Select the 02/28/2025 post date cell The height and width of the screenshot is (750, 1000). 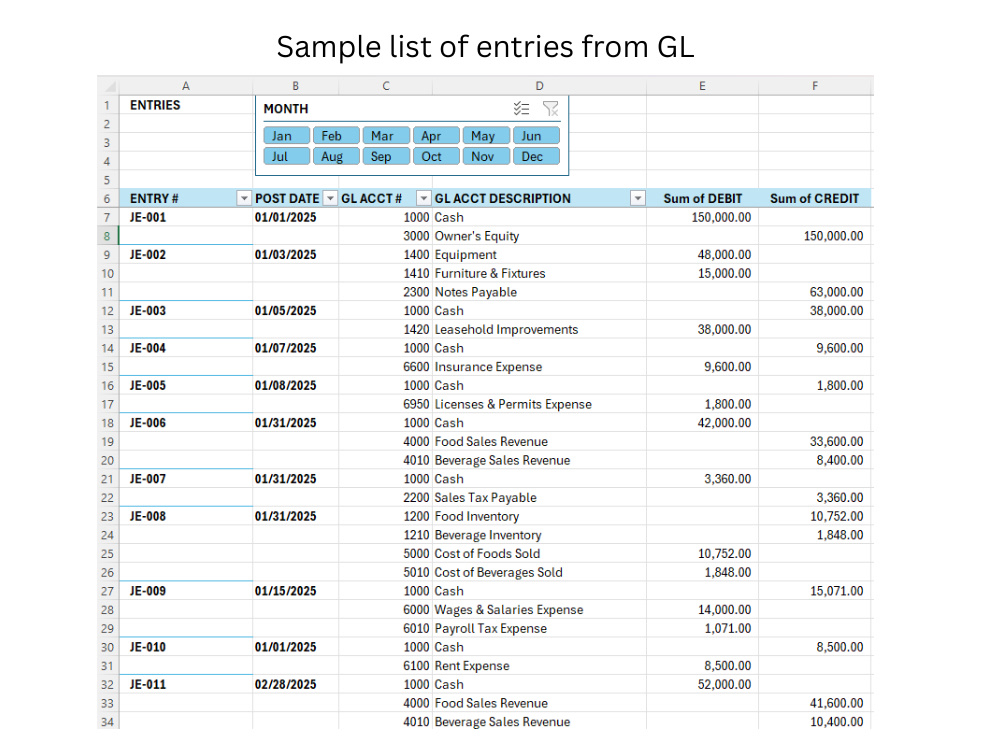click(x=295, y=684)
